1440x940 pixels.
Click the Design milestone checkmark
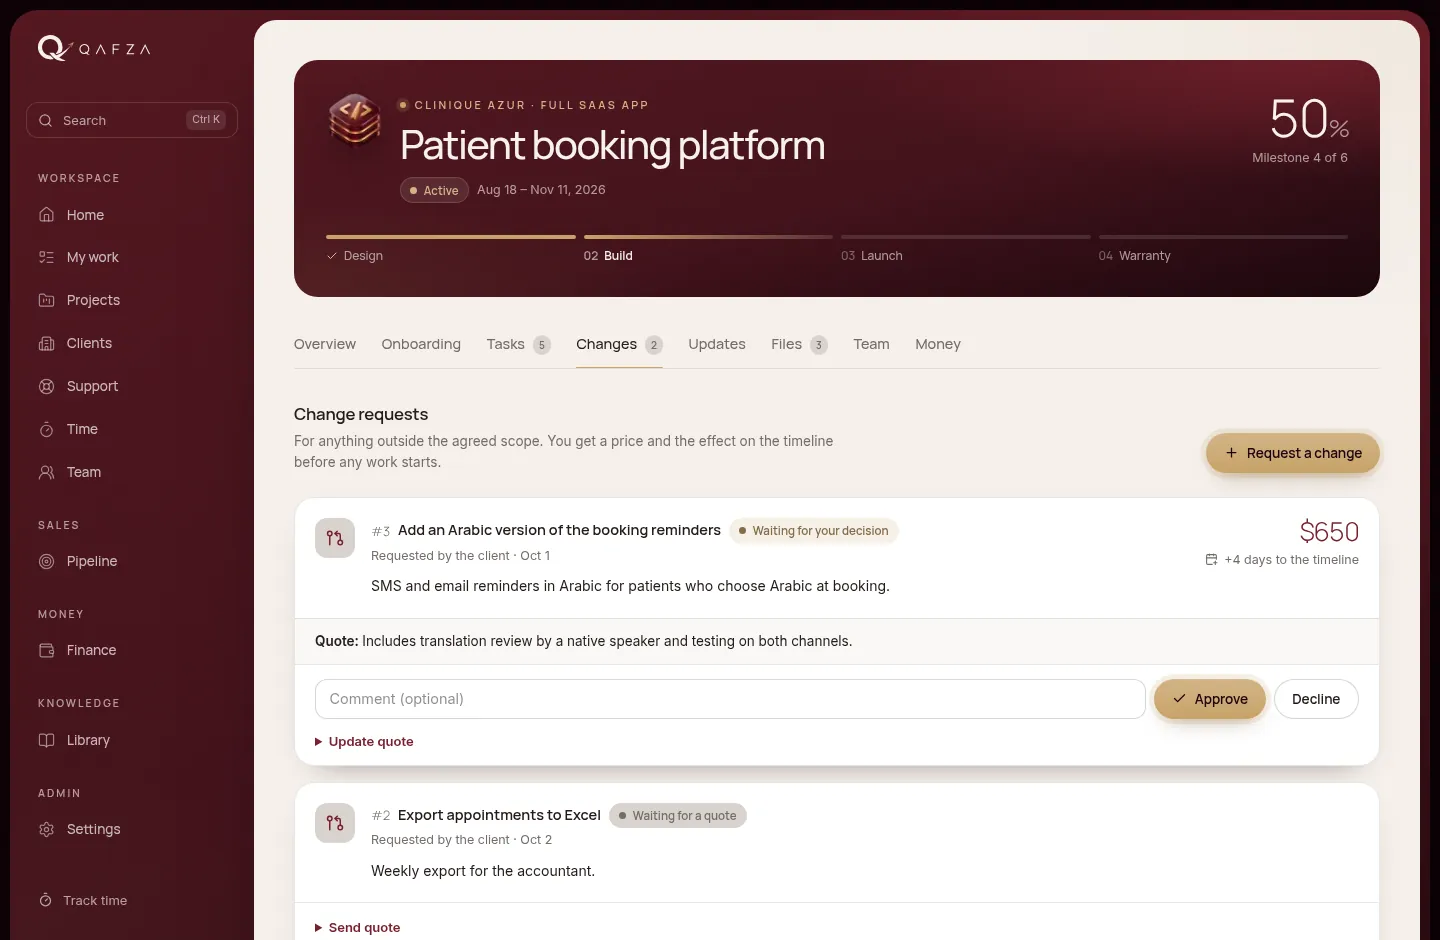pos(332,256)
